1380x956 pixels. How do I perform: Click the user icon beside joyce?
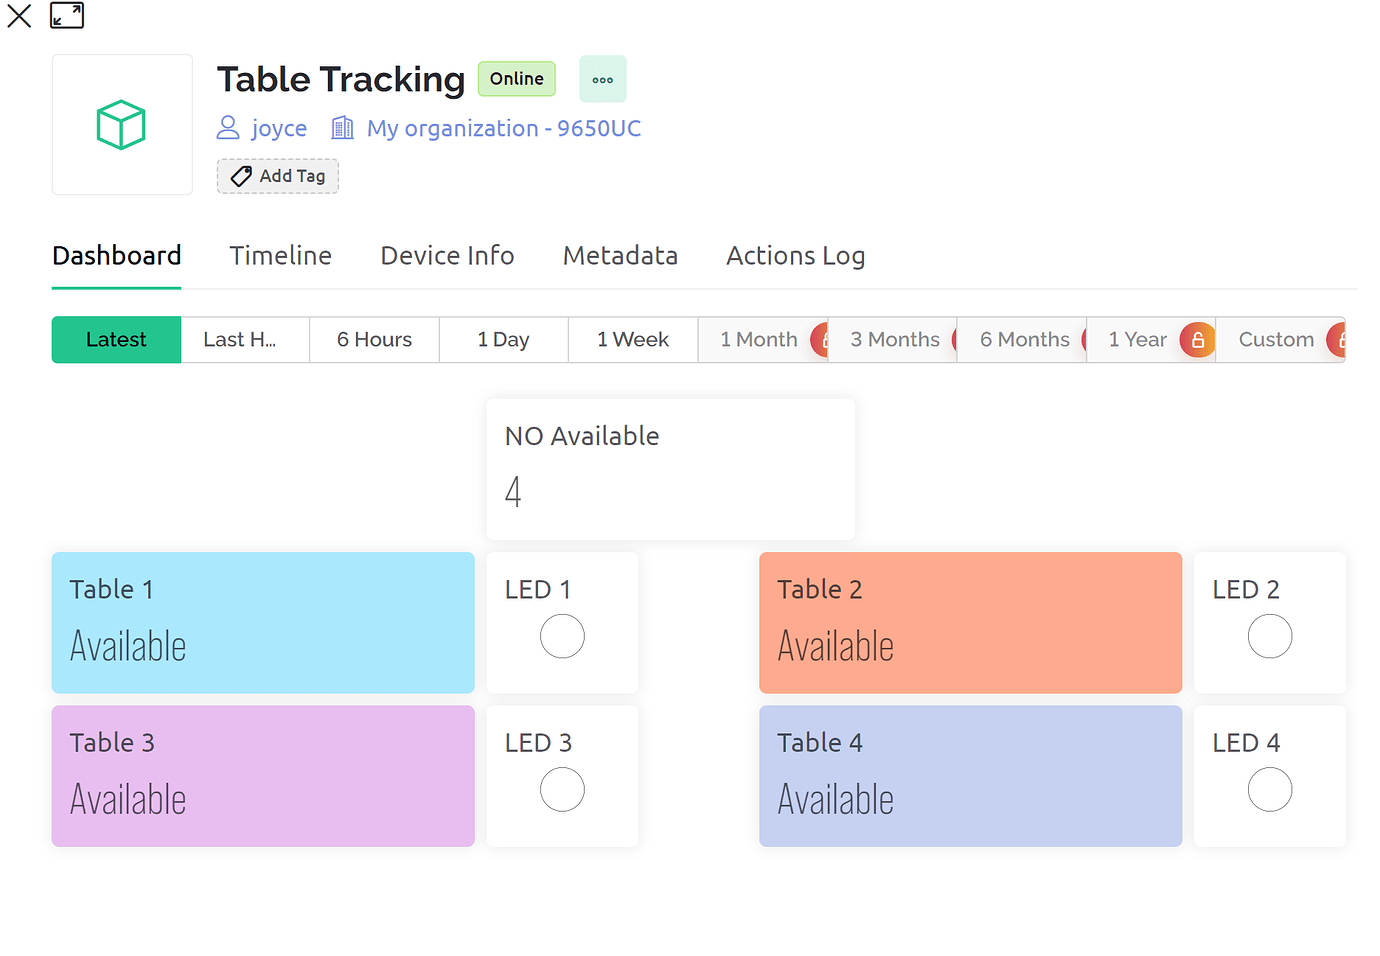tap(228, 128)
